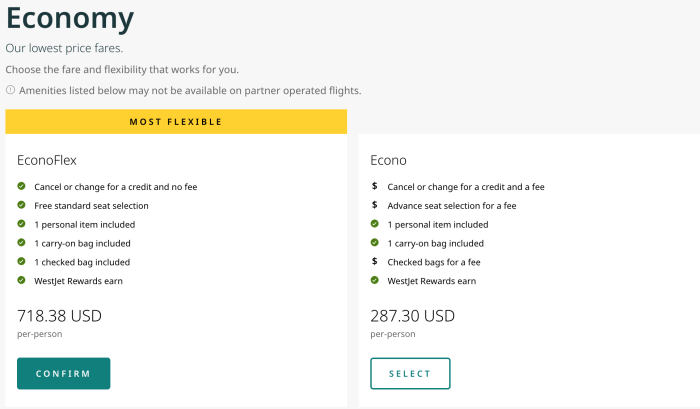Click the Econo fare title
The width and height of the screenshot is (700, 409).
coord(389,159)
